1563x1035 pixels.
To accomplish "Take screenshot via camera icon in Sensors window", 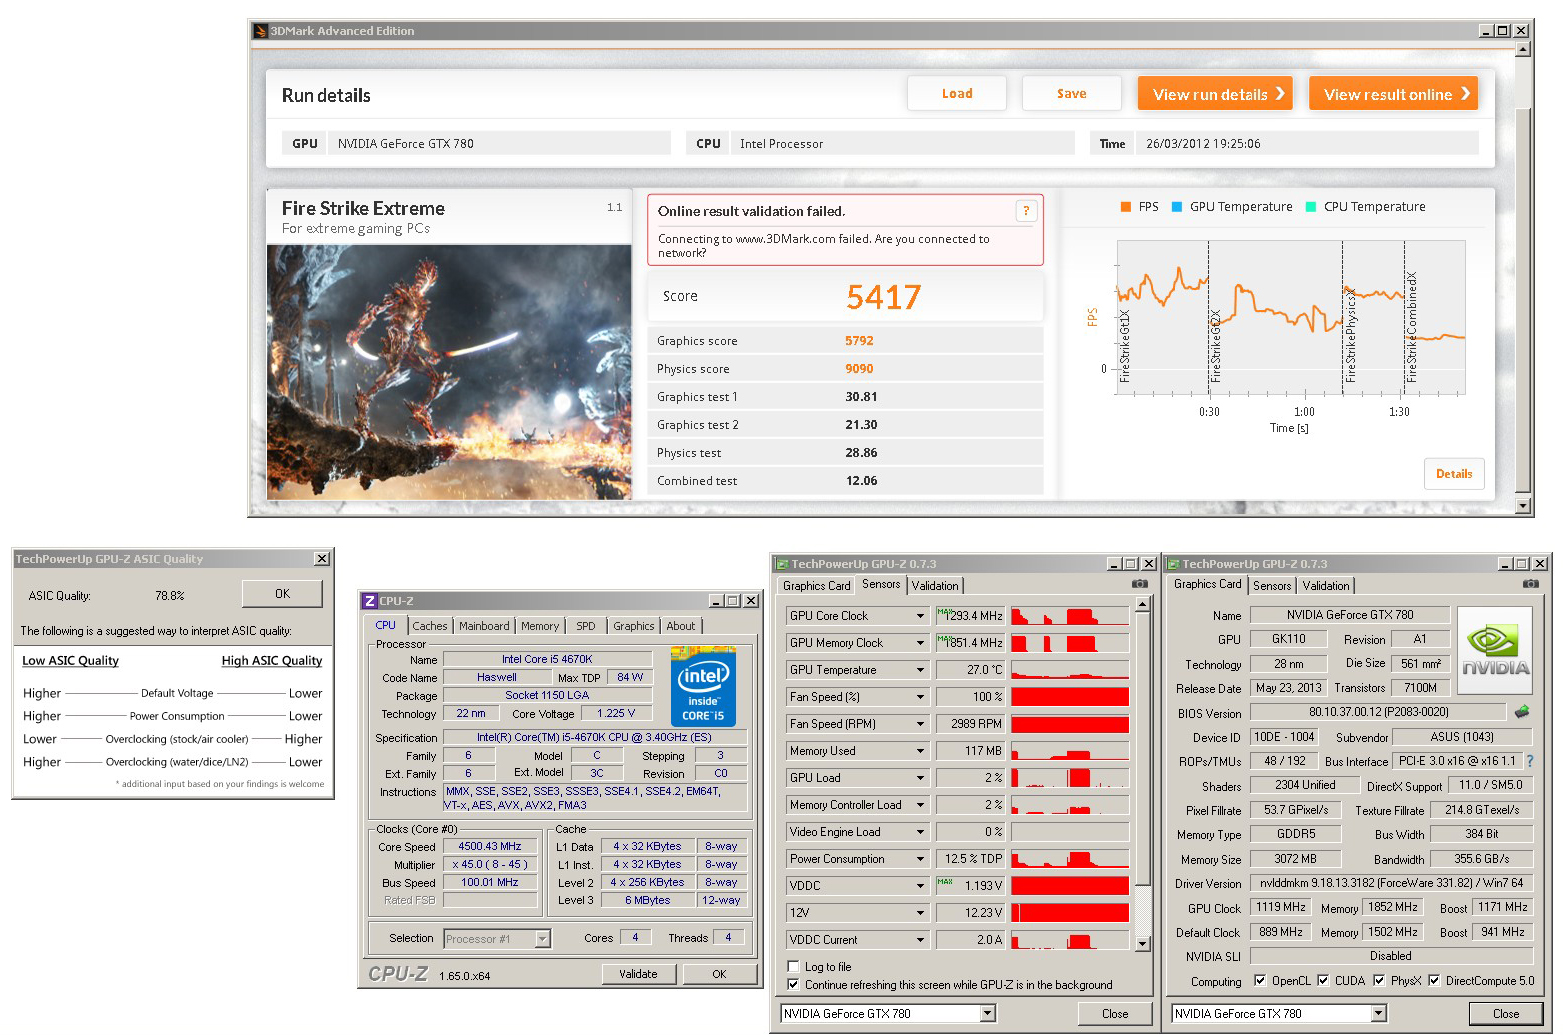I will [x=1140, y=584].
